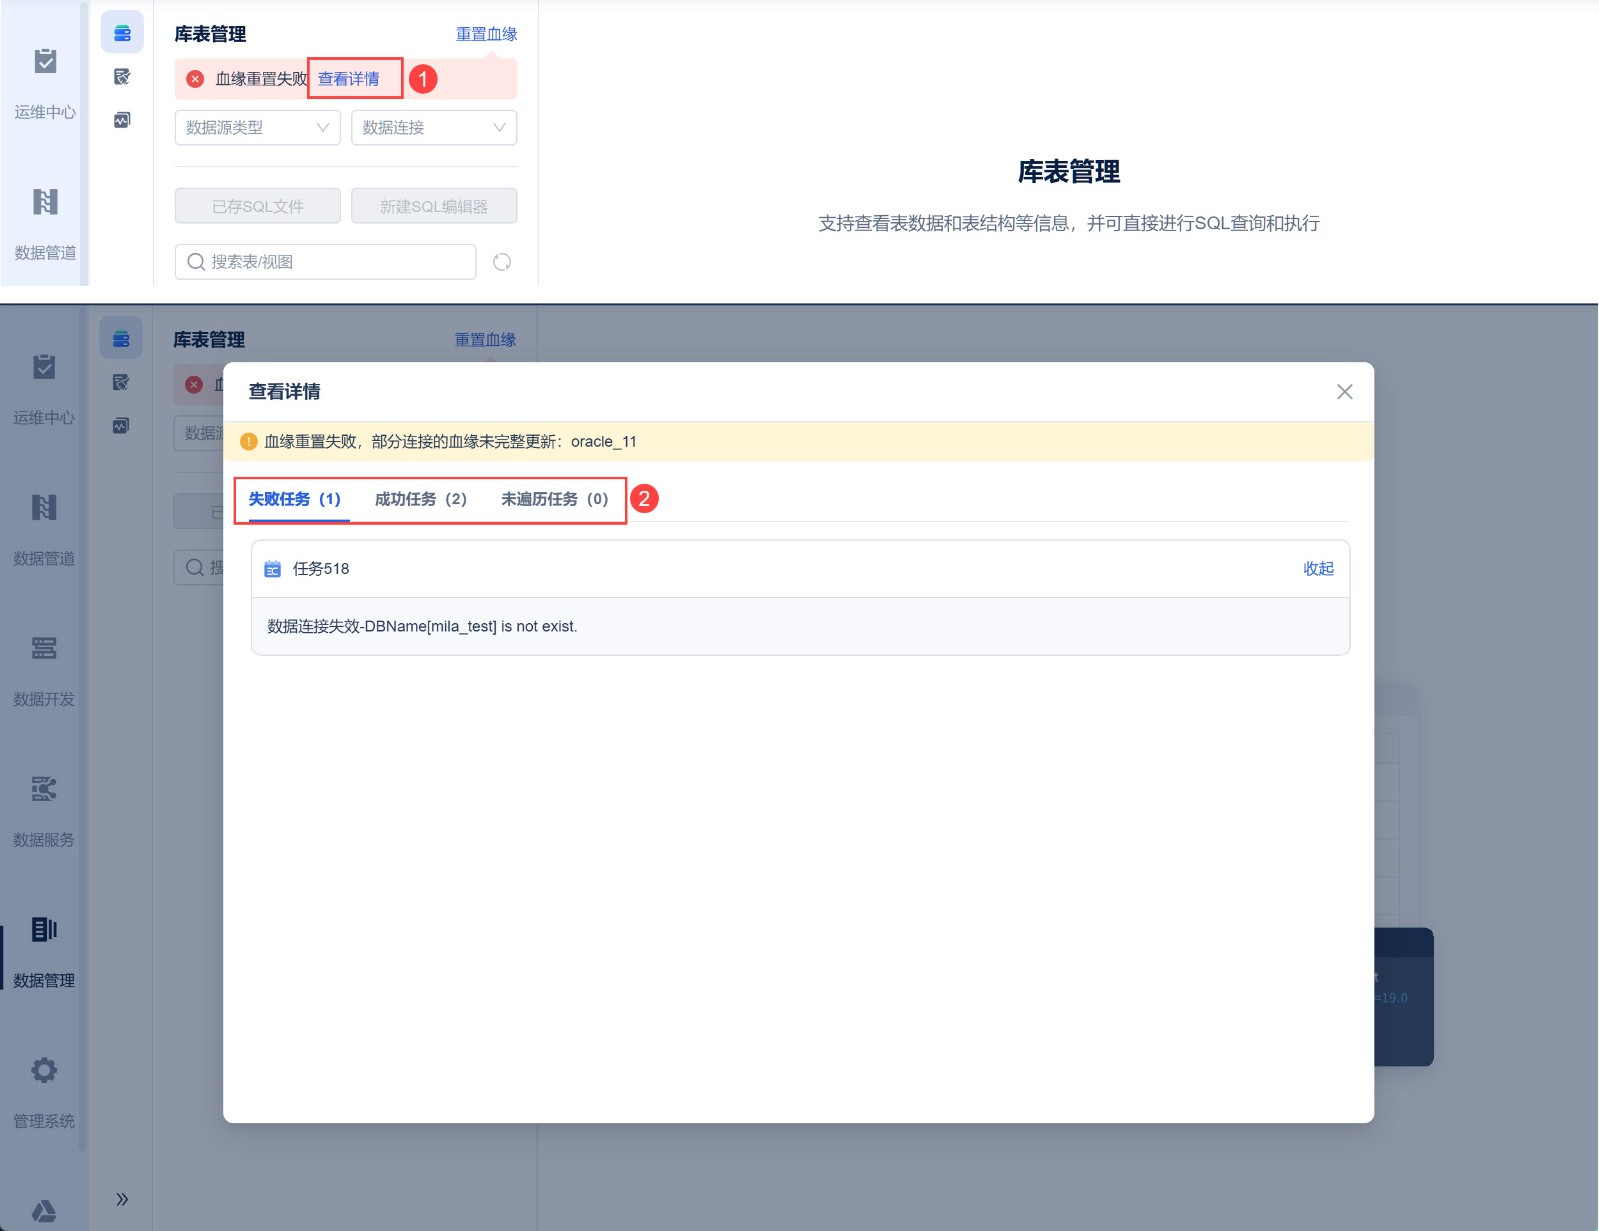1599x1231 pixels.
Task: Click the red error icon beside 血缘重置失败
Action: [x=195, y=79]
